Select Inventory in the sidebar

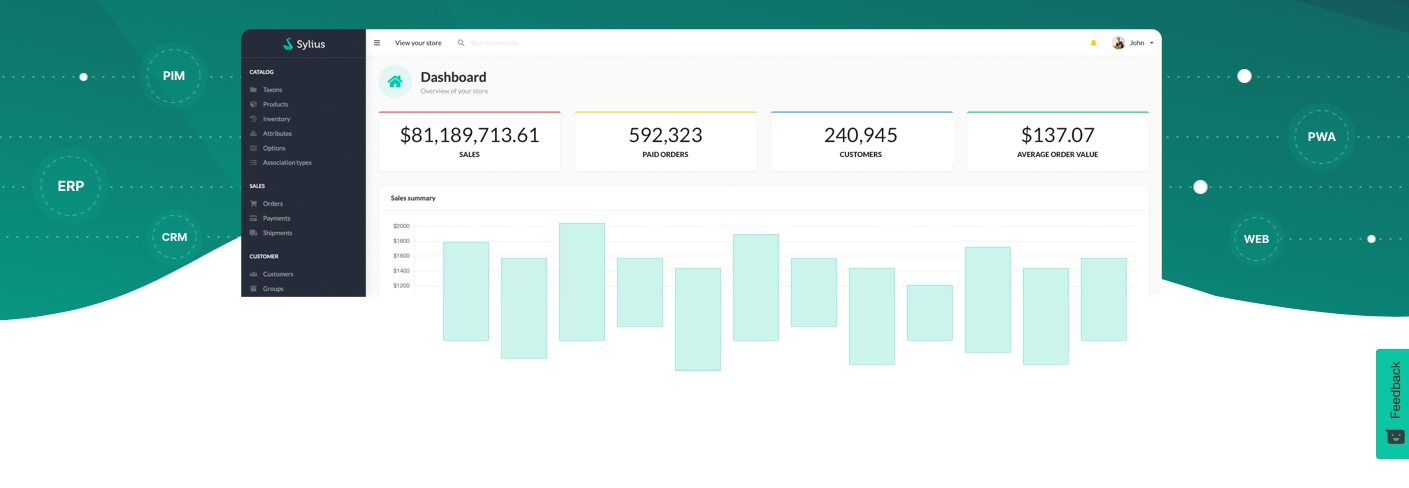276,119
